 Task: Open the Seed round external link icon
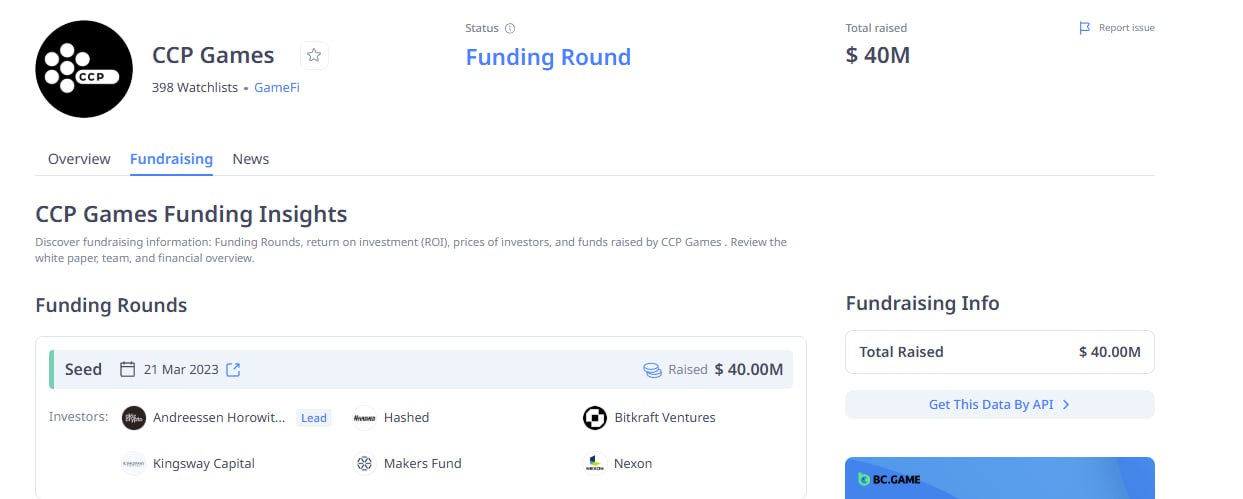(x=233, y=370)
